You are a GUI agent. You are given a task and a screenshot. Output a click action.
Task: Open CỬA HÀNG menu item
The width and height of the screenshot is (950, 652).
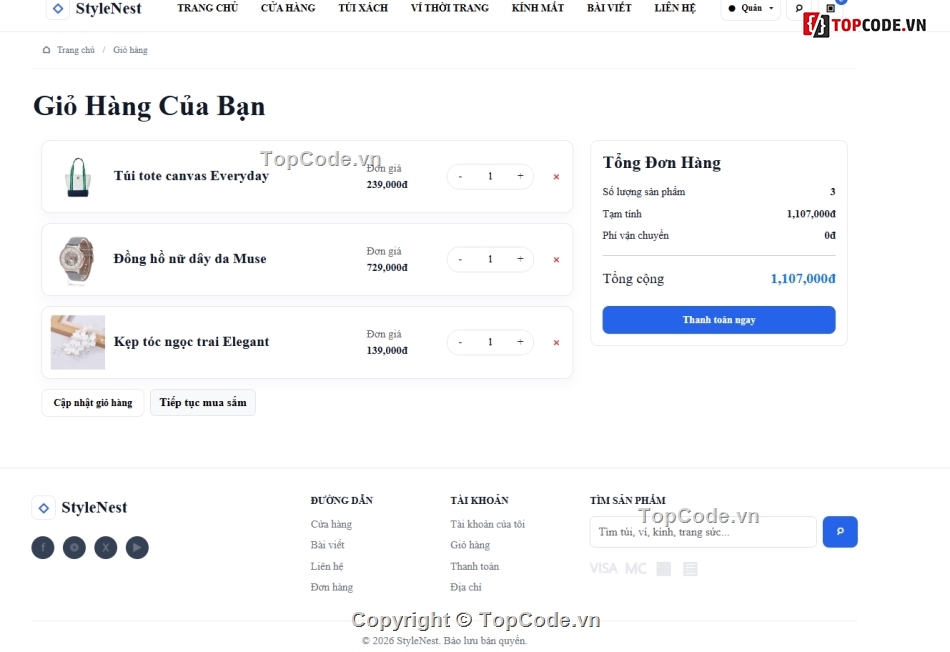[288, 8]
